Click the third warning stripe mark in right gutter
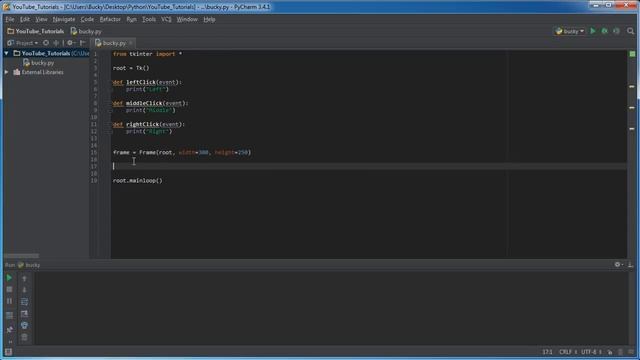 point(632,129)
